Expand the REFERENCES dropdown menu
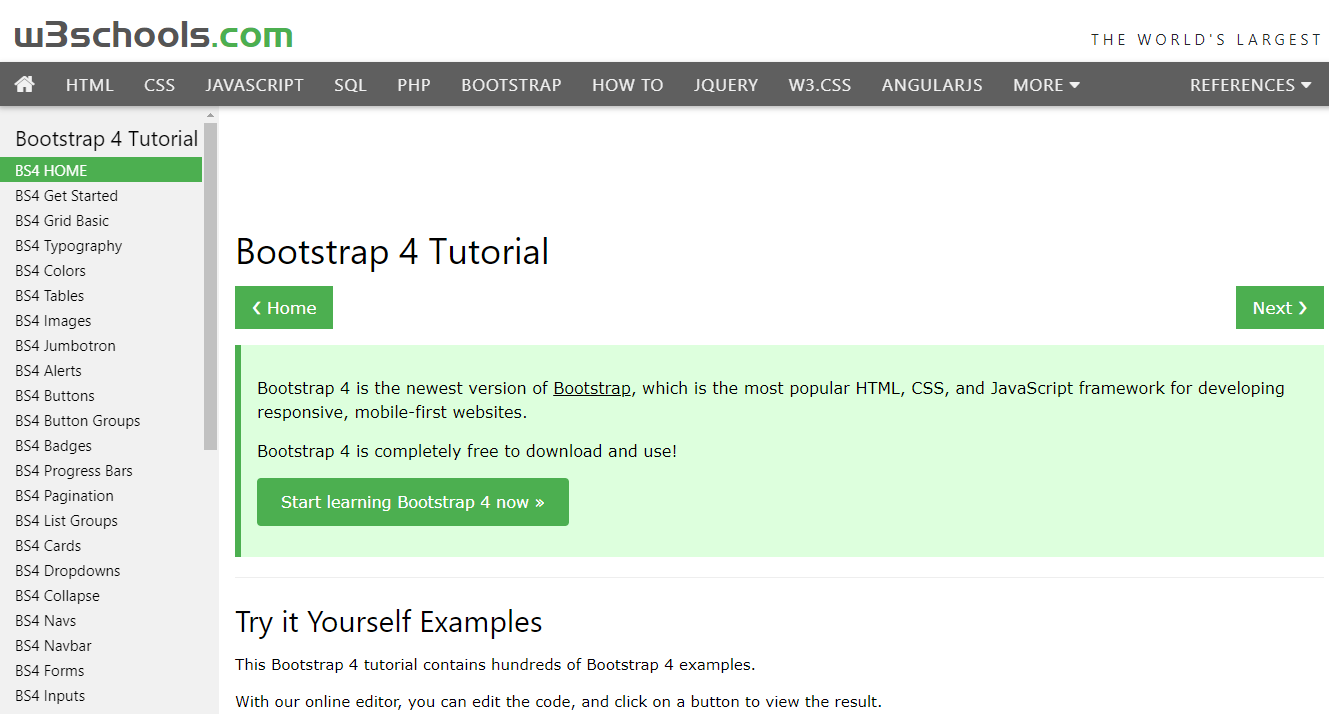 click(1250, 85)
